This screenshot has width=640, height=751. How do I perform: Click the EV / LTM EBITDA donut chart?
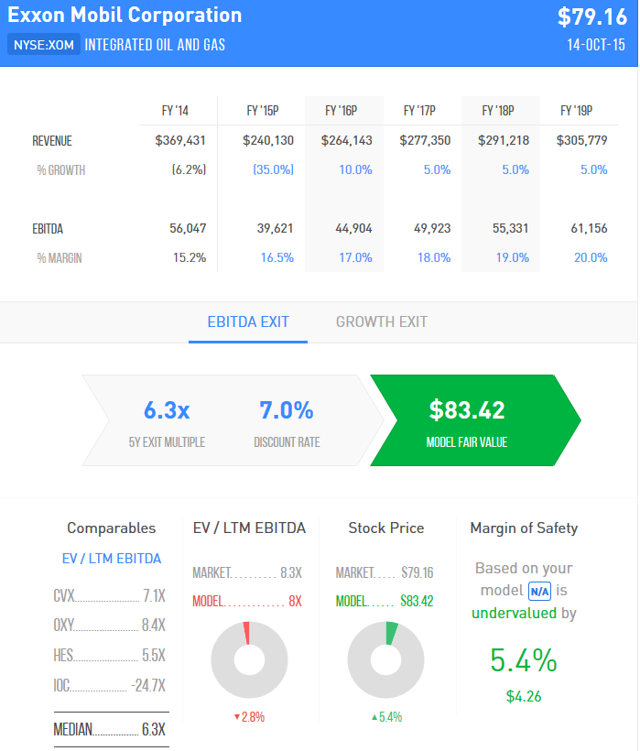249,660
